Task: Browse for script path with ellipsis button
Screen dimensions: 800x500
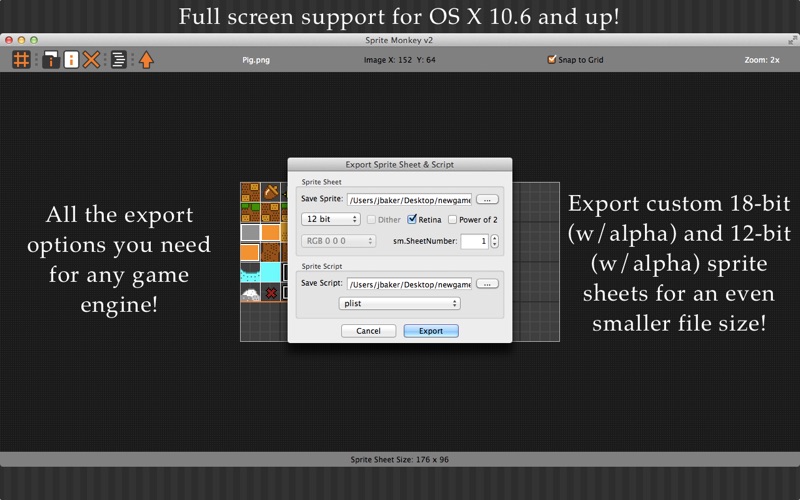Action: coord(487,284)
